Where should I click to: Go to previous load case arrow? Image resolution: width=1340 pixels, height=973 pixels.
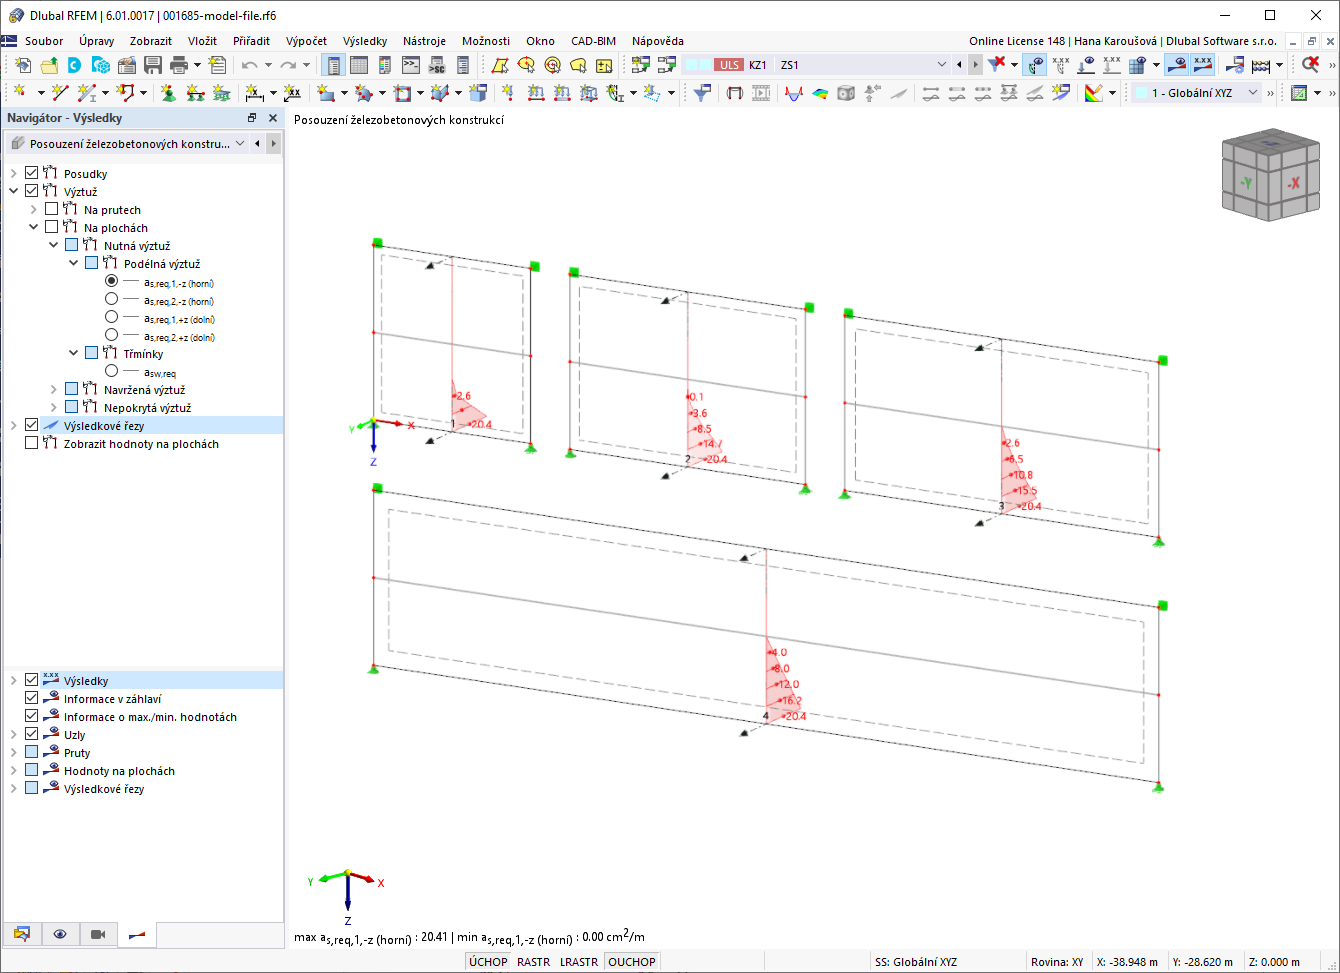(960, 65)
